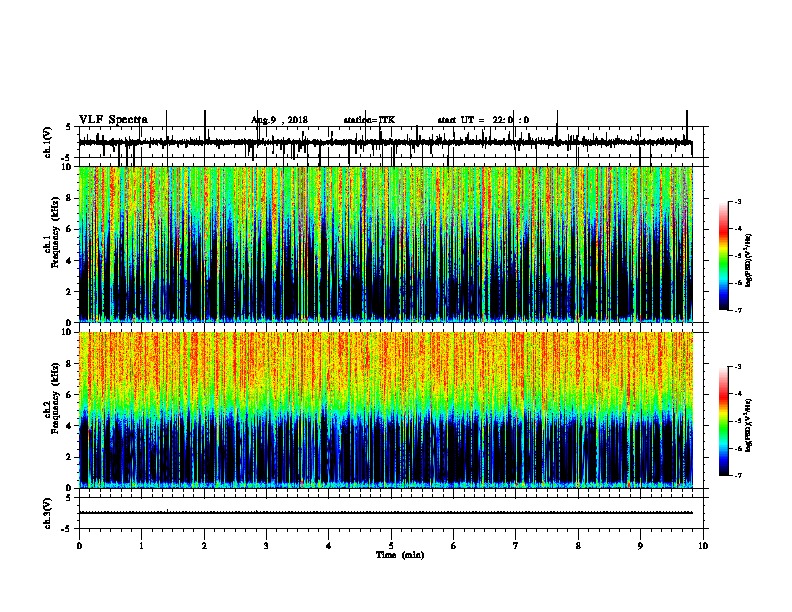
Task: Click the "7" tick on the time axis
Action: tap(516, 546)
